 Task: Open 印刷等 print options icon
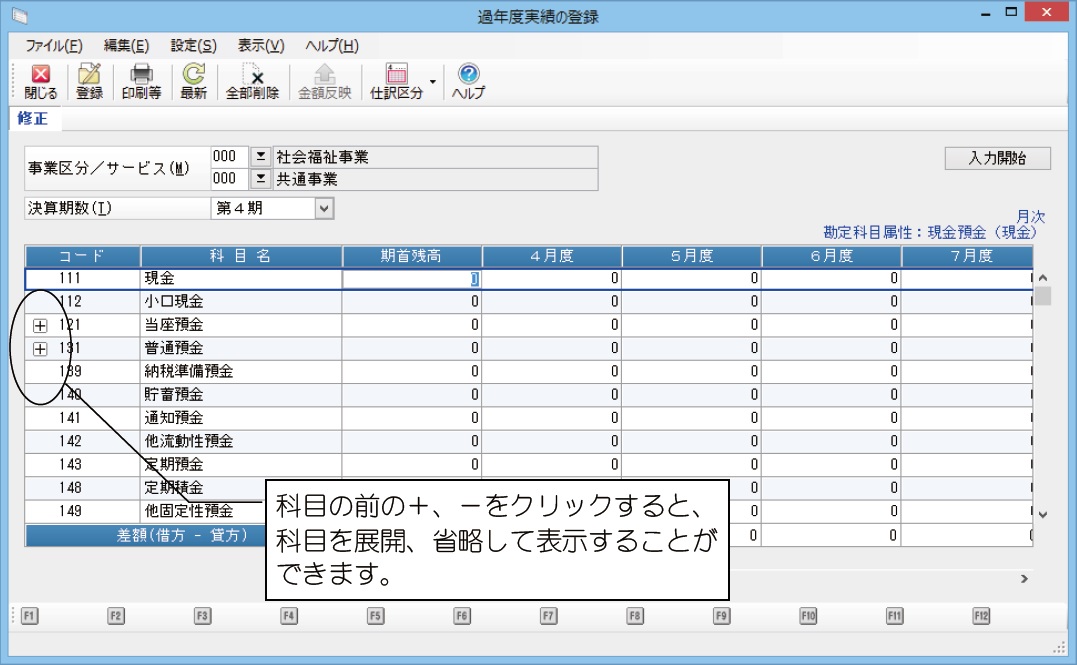click(x=141, y=81)
